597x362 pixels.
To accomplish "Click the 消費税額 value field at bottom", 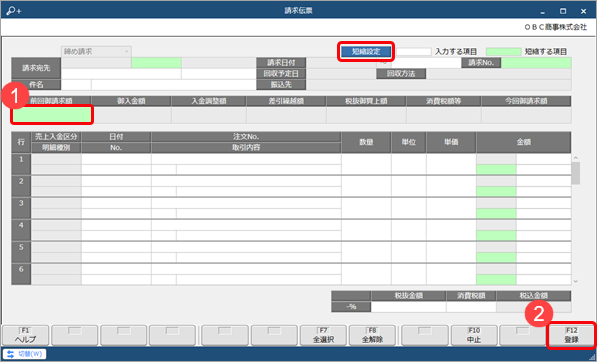I will (471, 307).
